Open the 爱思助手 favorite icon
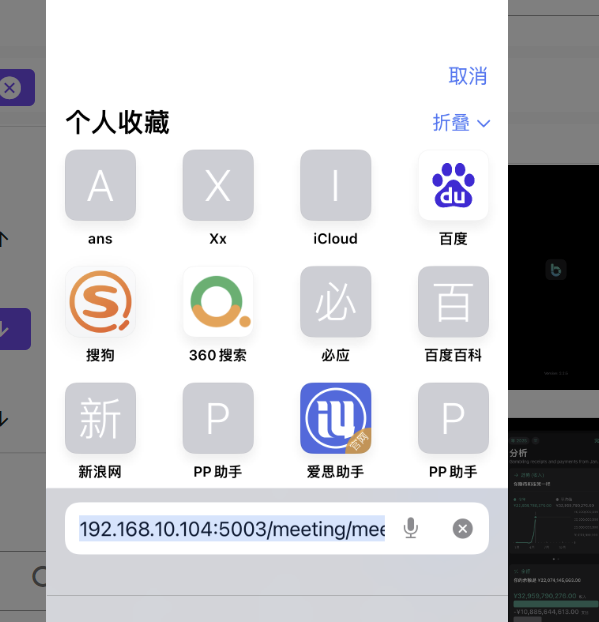The width and height of the screenshot is (599, 622). (336, 418)
